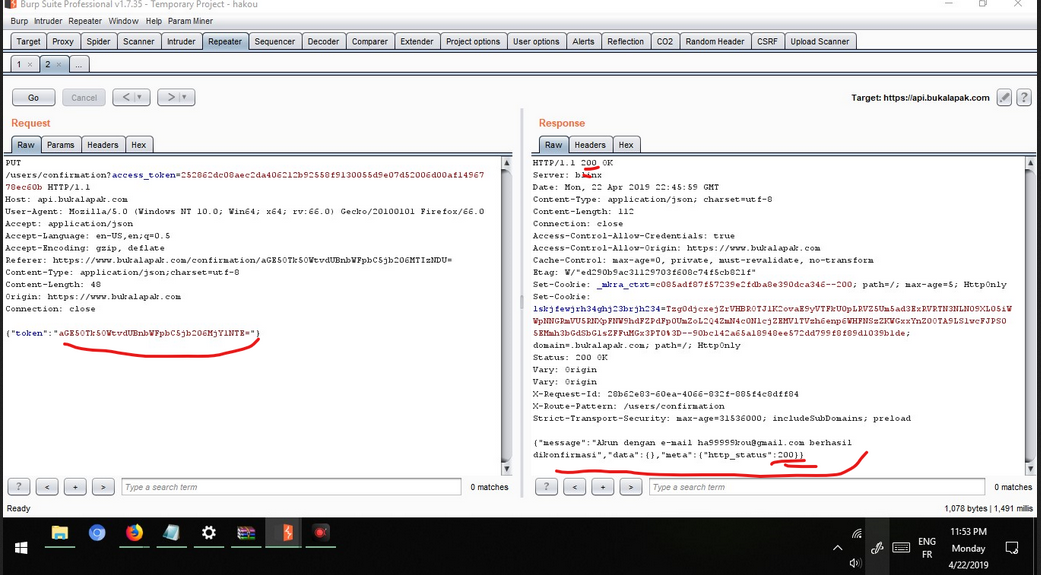Click the Go button
The width and height of the screenshot is (1041, 575).
tap(33, 98)
